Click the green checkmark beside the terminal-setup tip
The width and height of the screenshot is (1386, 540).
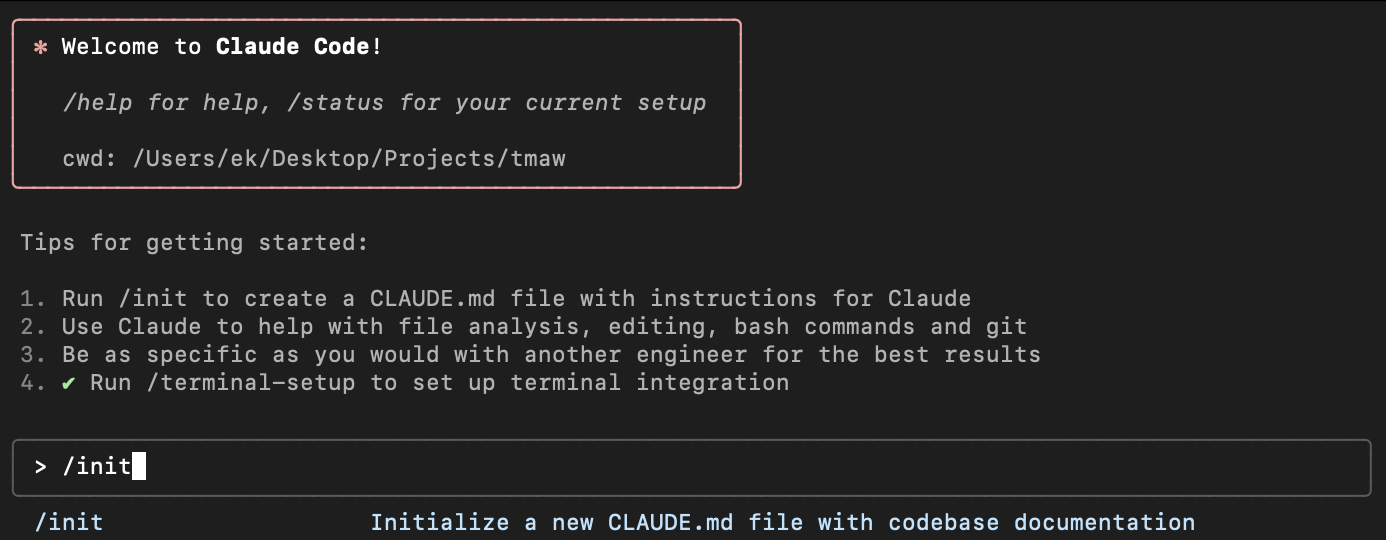[x=69, y=383]
